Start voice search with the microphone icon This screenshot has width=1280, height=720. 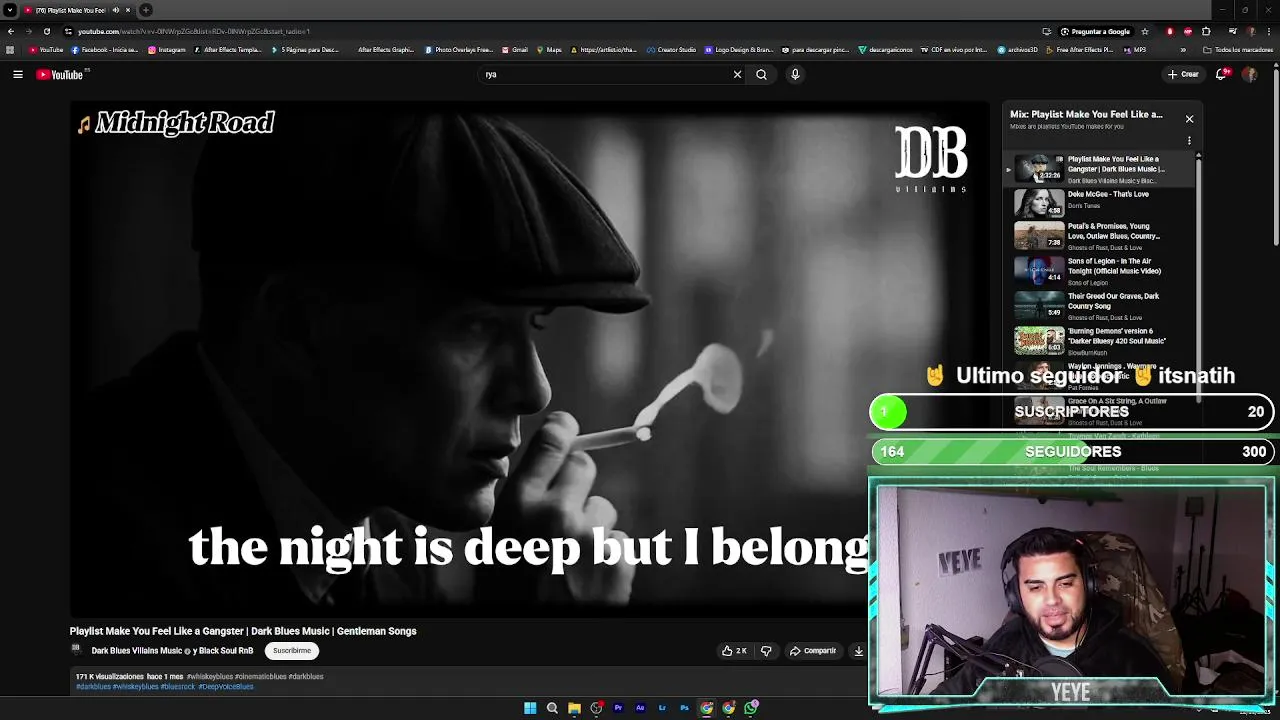pyautogui.click(x=795, y=74)
